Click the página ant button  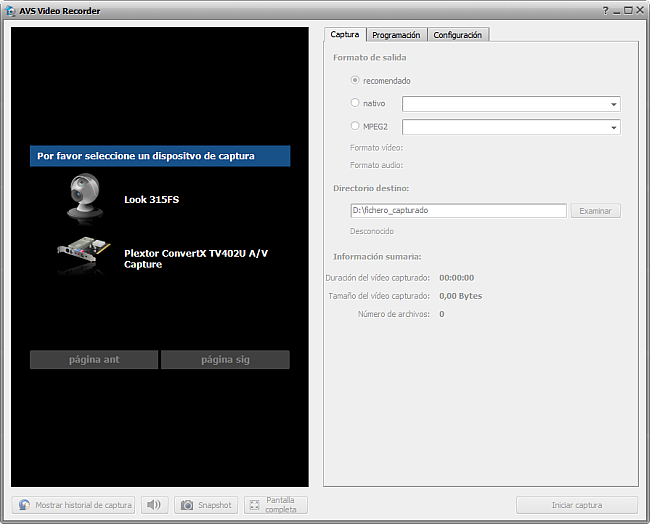pyautogui.click(x=94, y=359)
